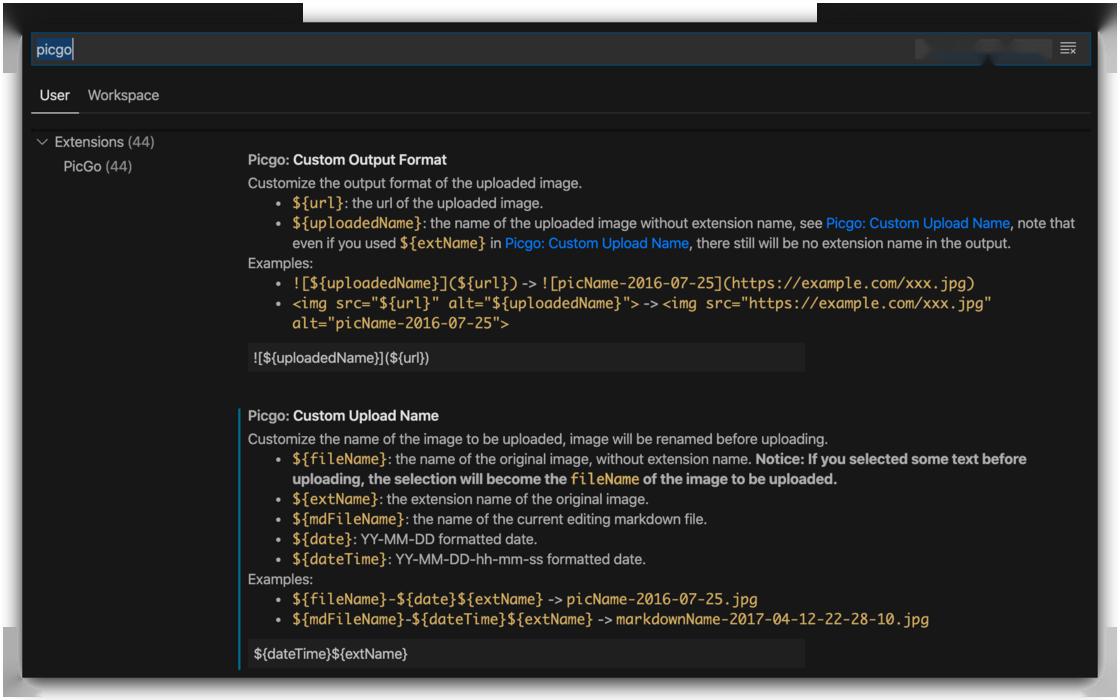
Task: Open the Custom Upload Name link after '${extName} in'
Action: coord(596,243)
